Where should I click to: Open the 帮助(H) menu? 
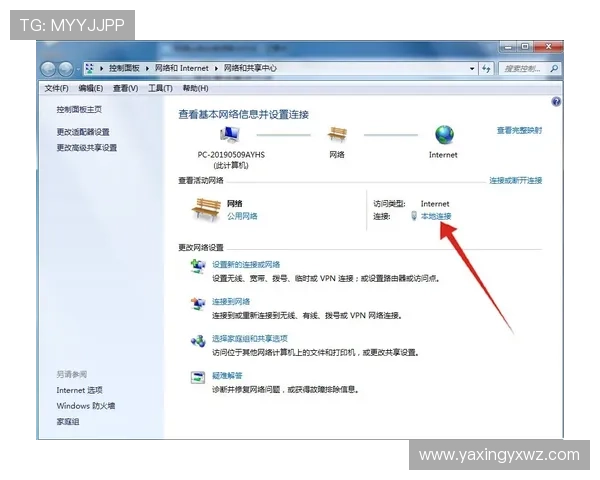point(195,88)
